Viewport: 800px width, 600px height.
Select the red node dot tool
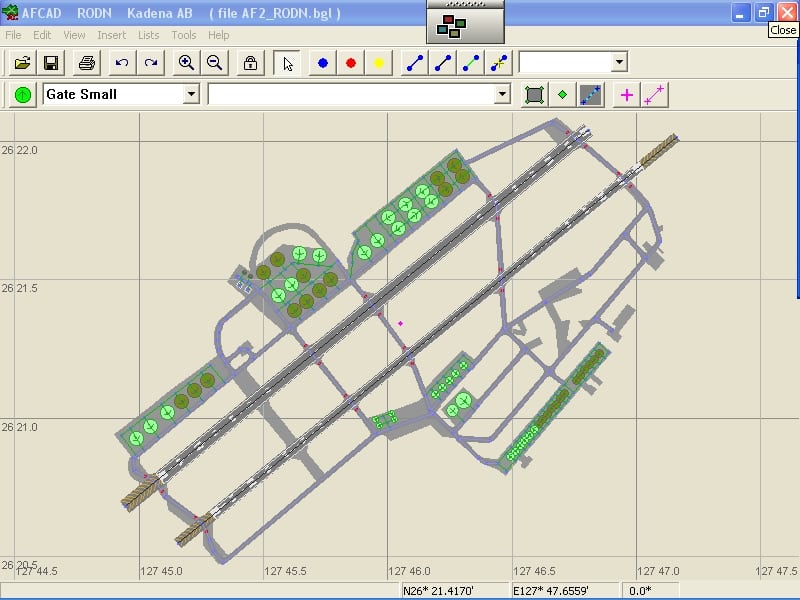[x=351, y=63]
